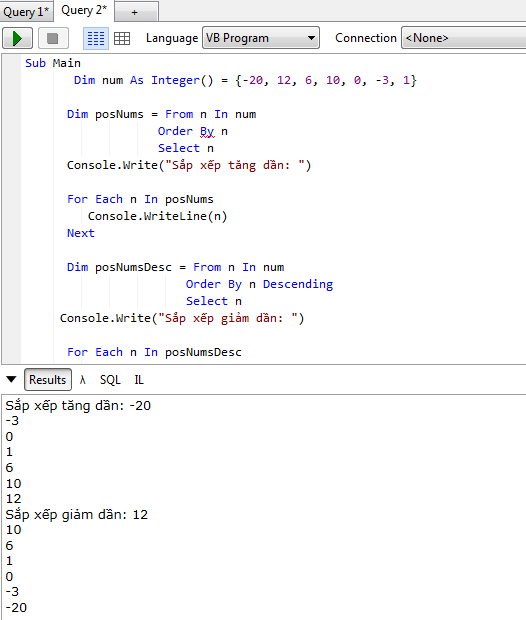This screenshot has height=620, width=526.
Task: Open the Connection dropdown showing None
Action: pyautogui.click(x=464, y=38)
